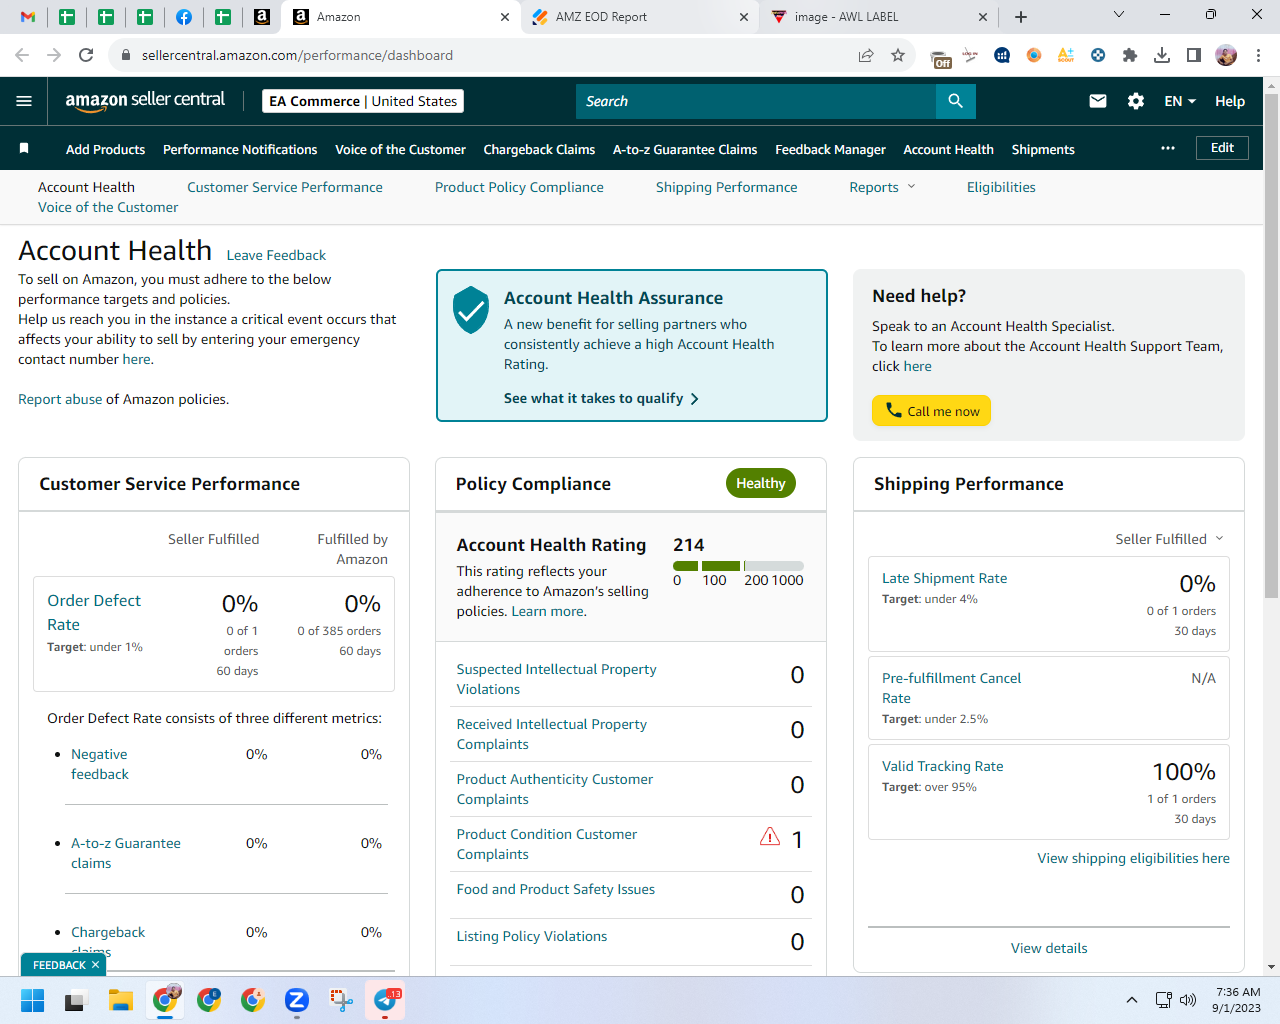The width and height of the screenshot is (1280, 1024).
Task: Open the Chrome profile avatar
Action: click(1226, 55)
